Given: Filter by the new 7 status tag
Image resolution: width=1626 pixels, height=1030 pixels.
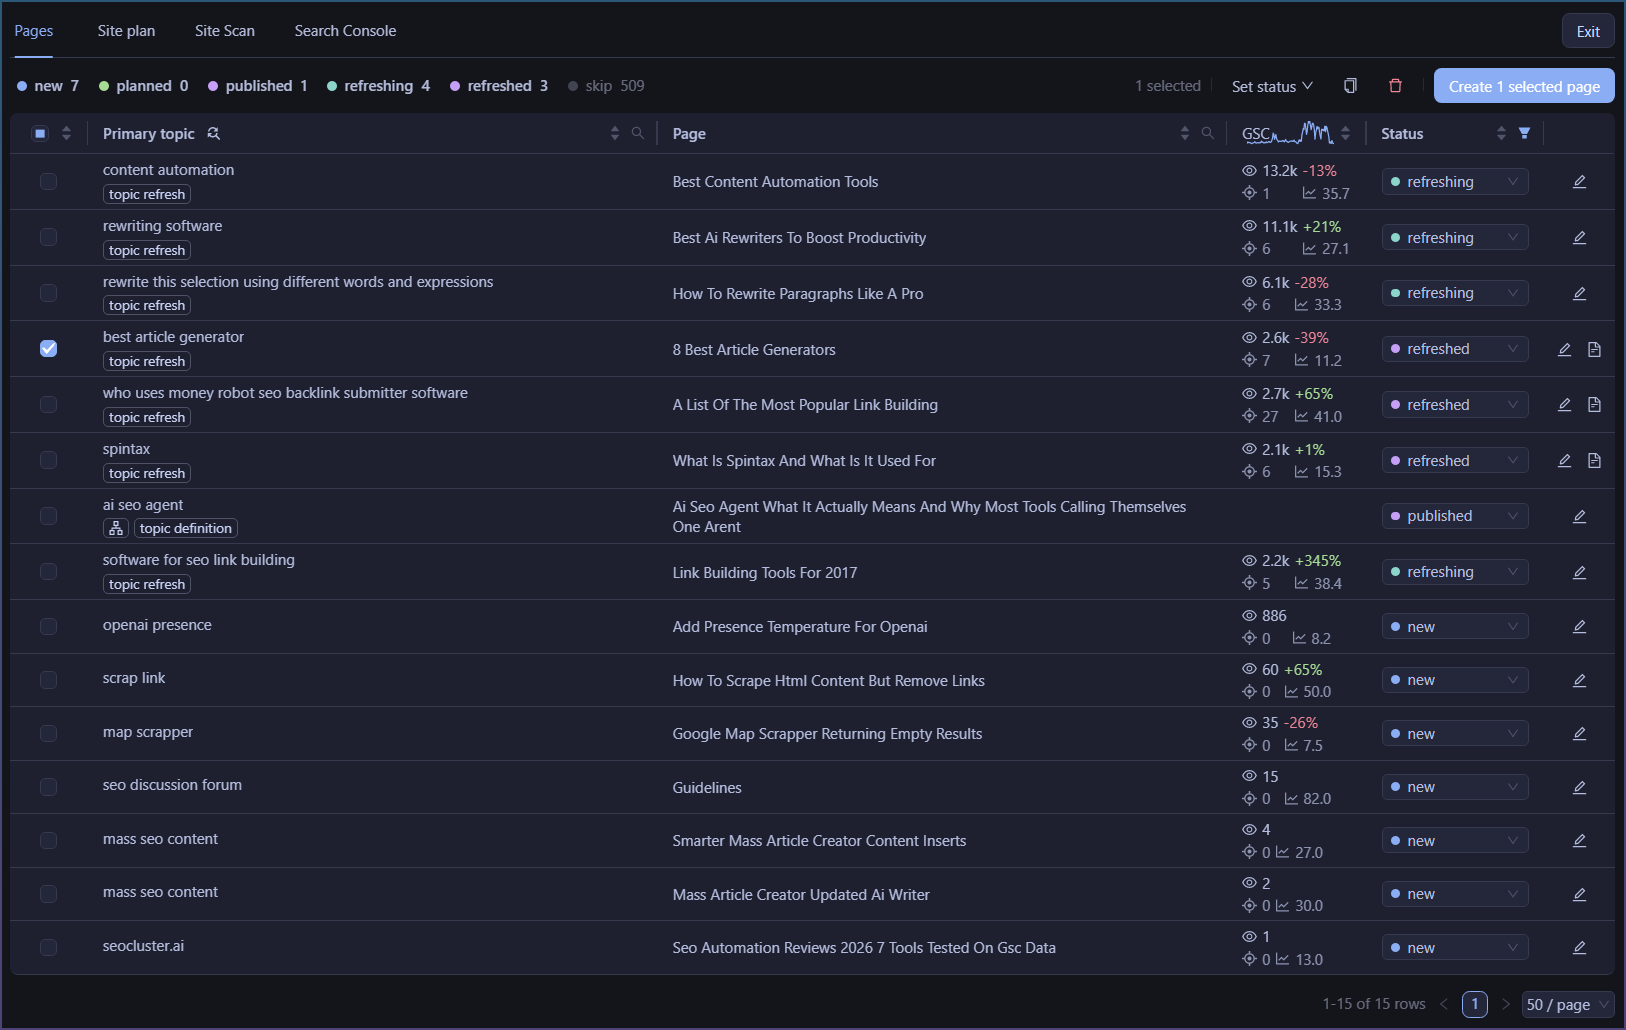Looking at the screenshot, I should coord(48,86).
